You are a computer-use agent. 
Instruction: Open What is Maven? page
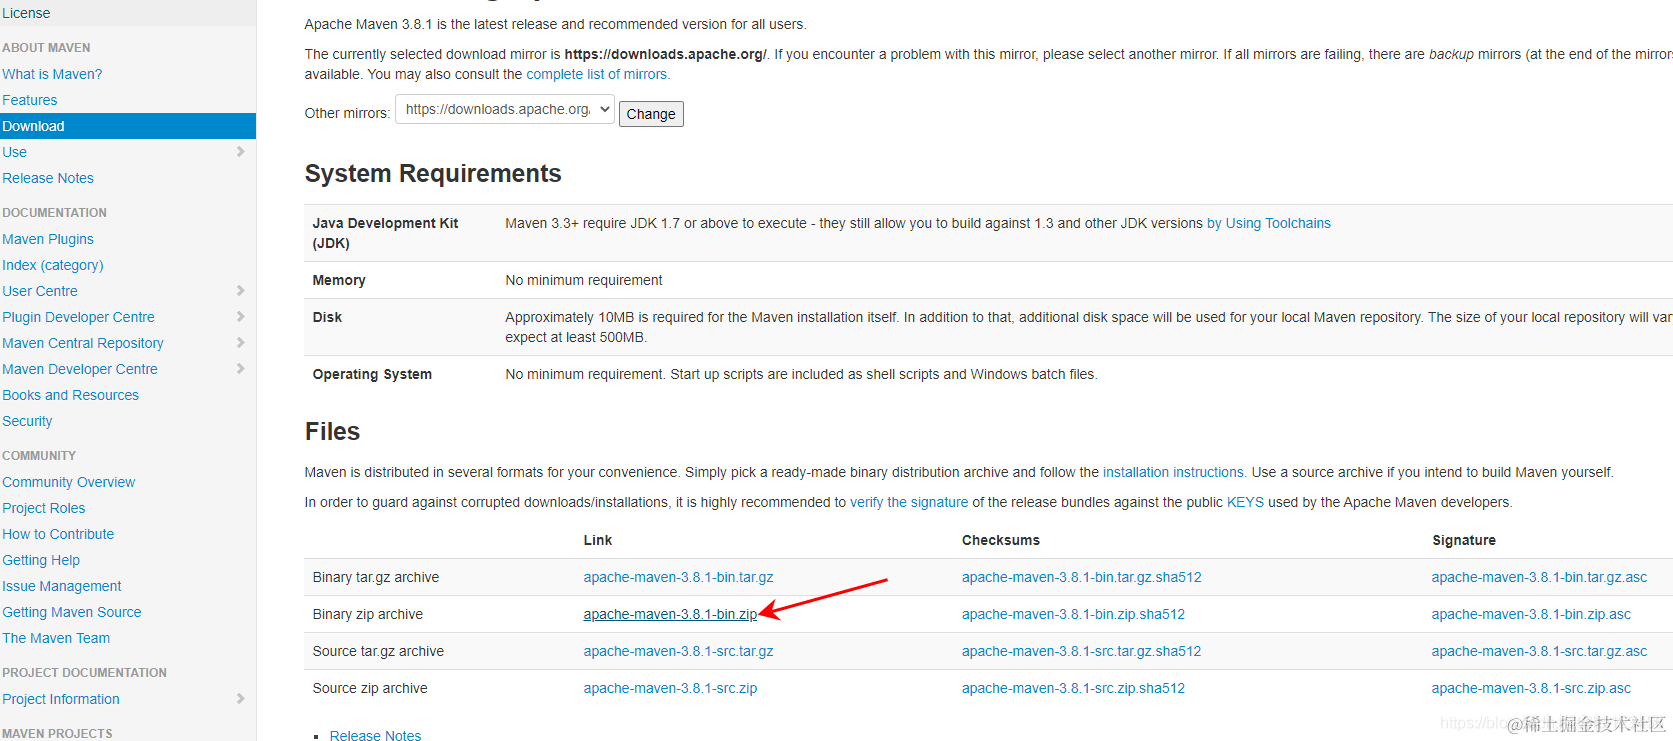click(x=52, y=74)
